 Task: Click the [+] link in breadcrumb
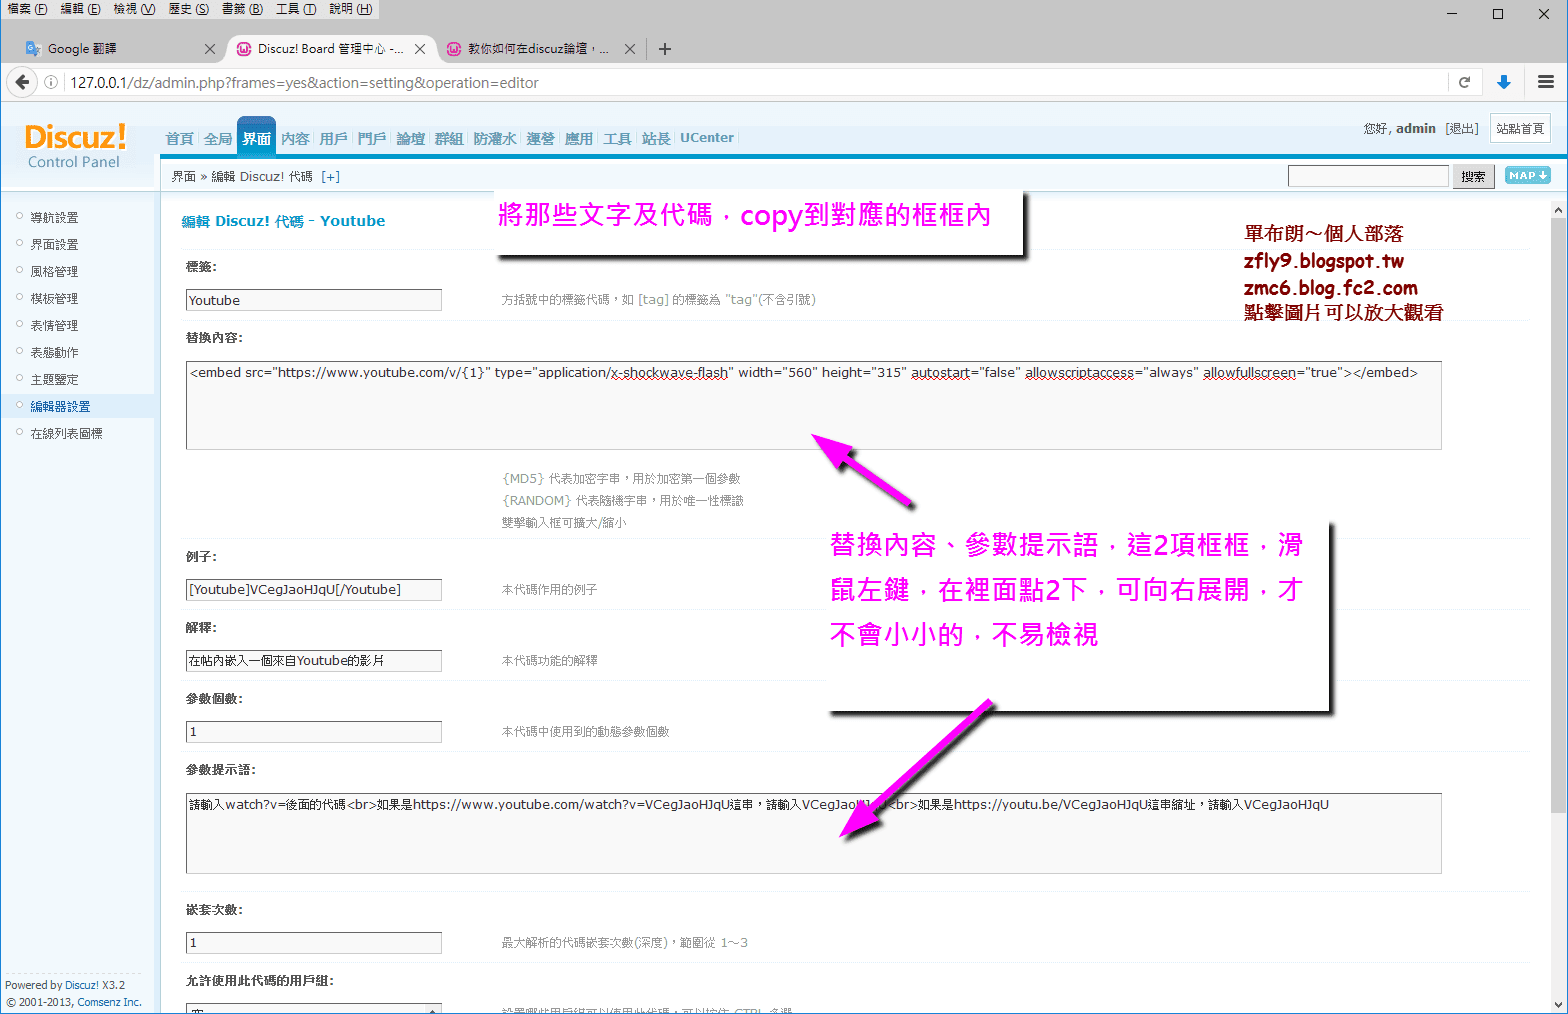(331, 177)
